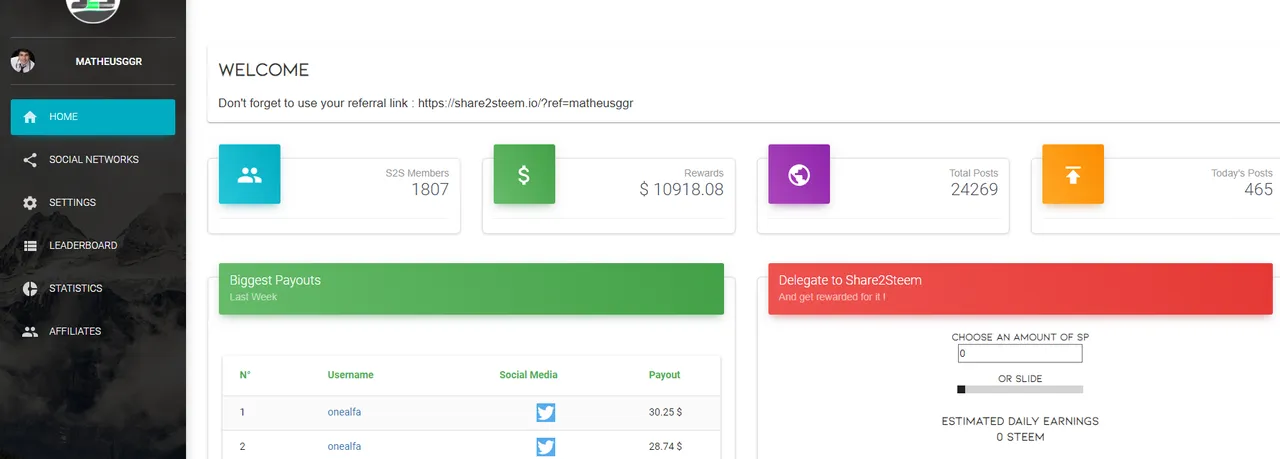Open the SETTINGS menu item
The width and height of the screenshot is (1280, 459).
[93, 203]
